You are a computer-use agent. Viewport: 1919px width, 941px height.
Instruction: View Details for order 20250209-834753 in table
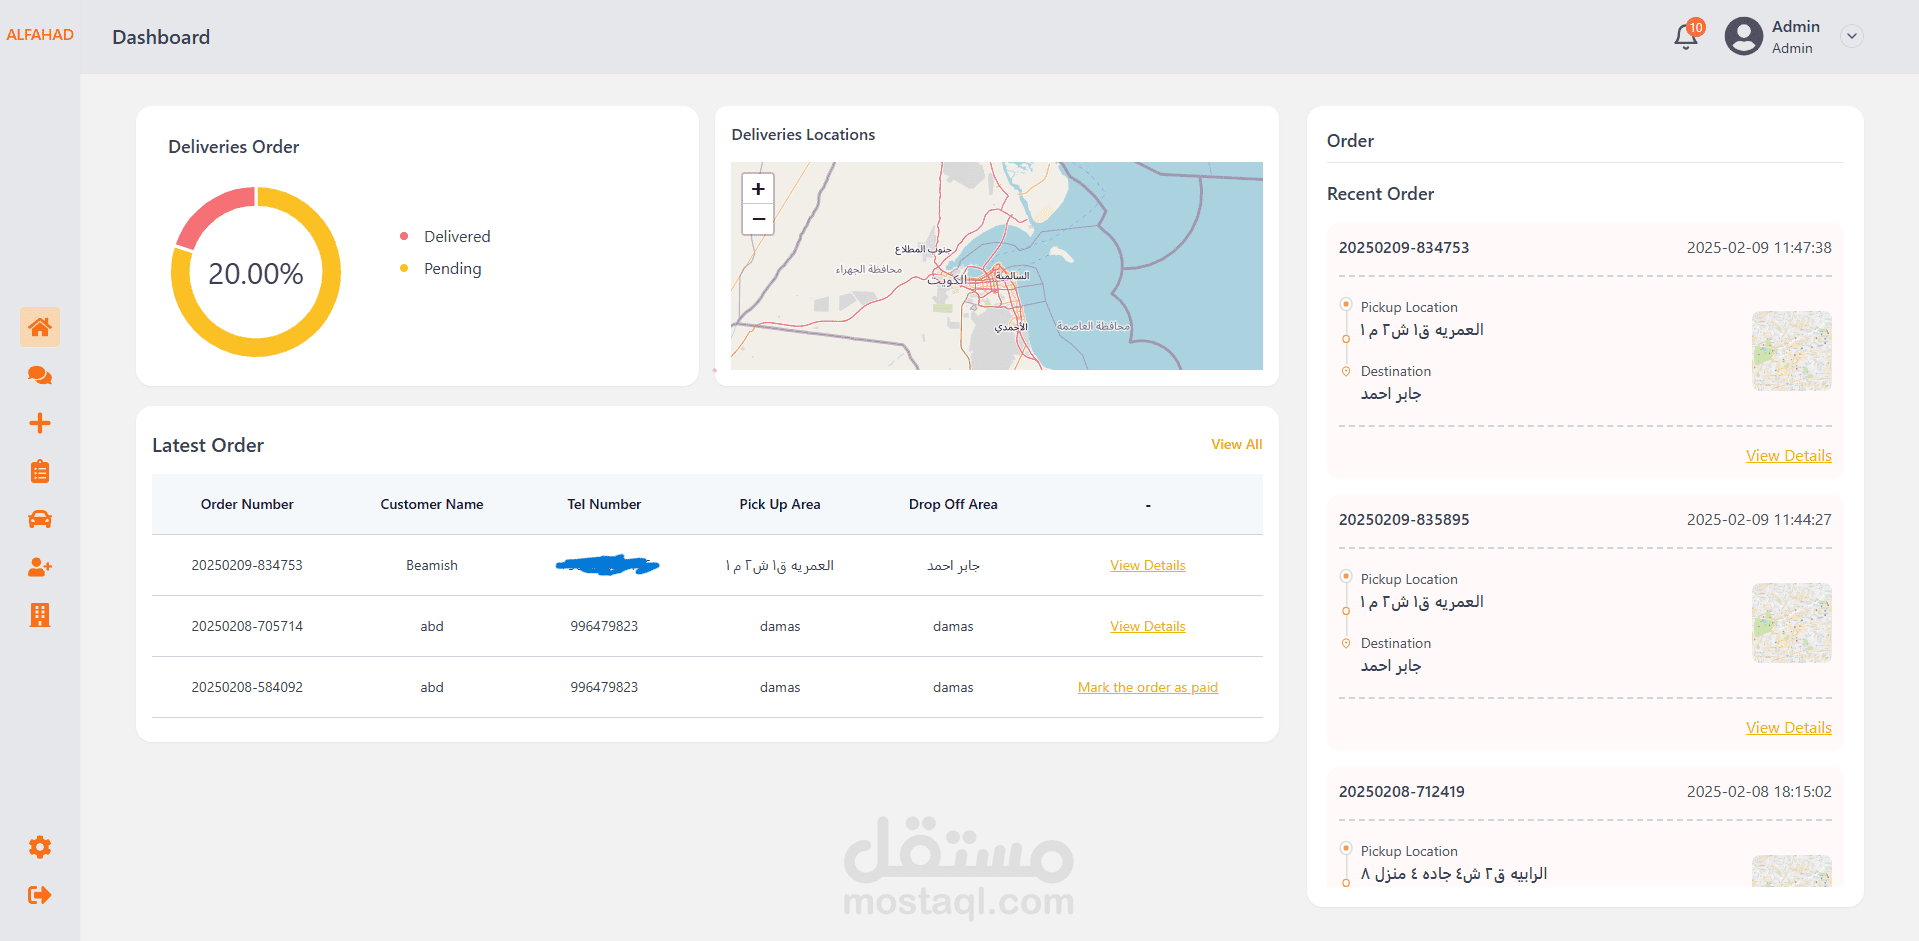pos(1147,565)
